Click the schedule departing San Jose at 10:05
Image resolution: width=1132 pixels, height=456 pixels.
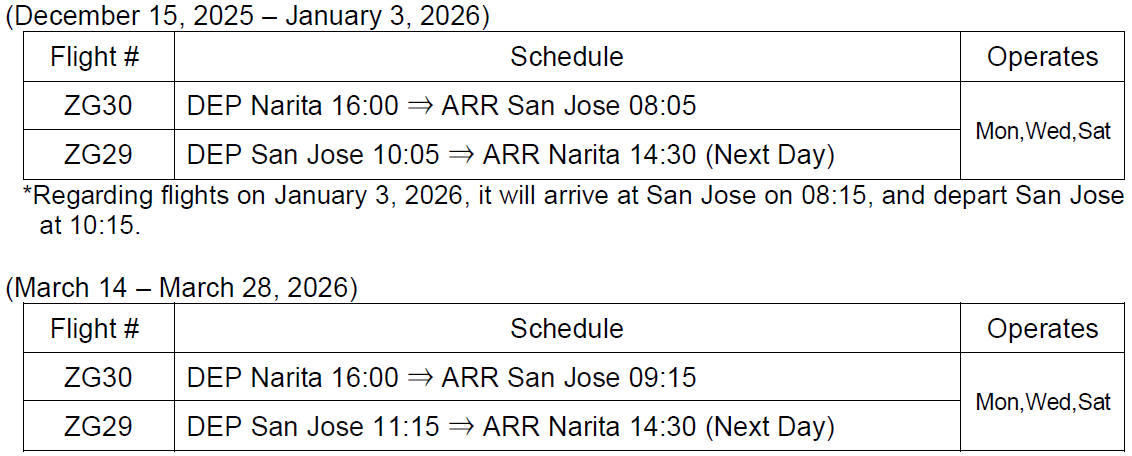coord(509,155)
